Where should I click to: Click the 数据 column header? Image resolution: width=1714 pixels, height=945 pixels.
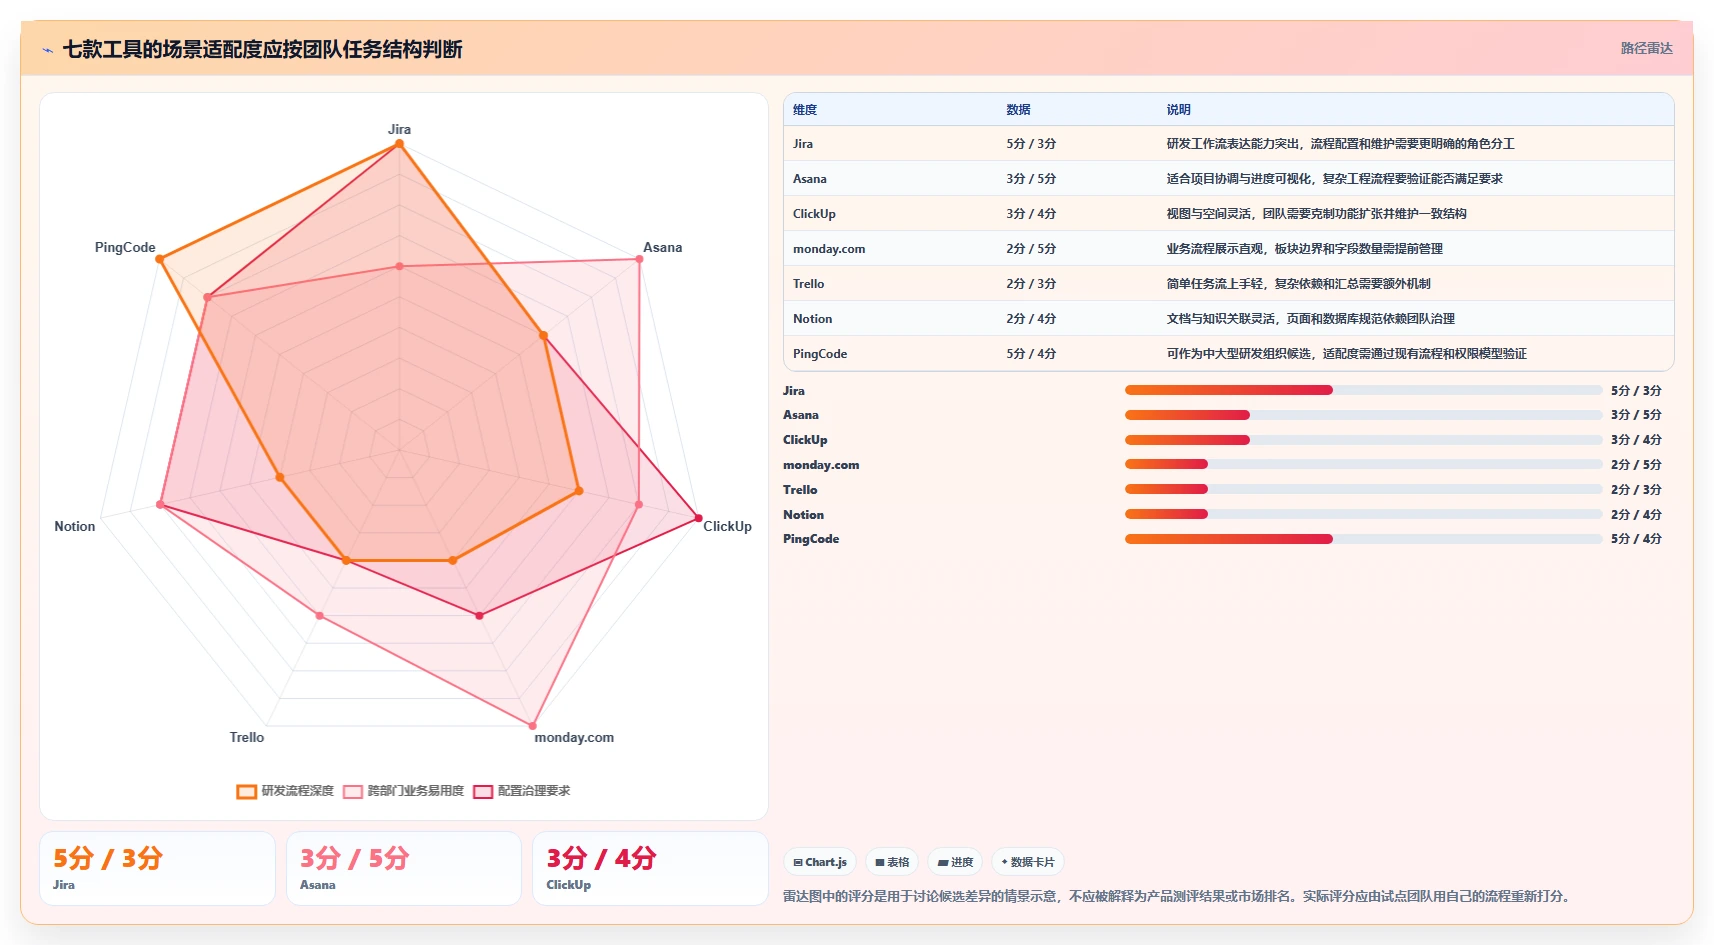1018,110
